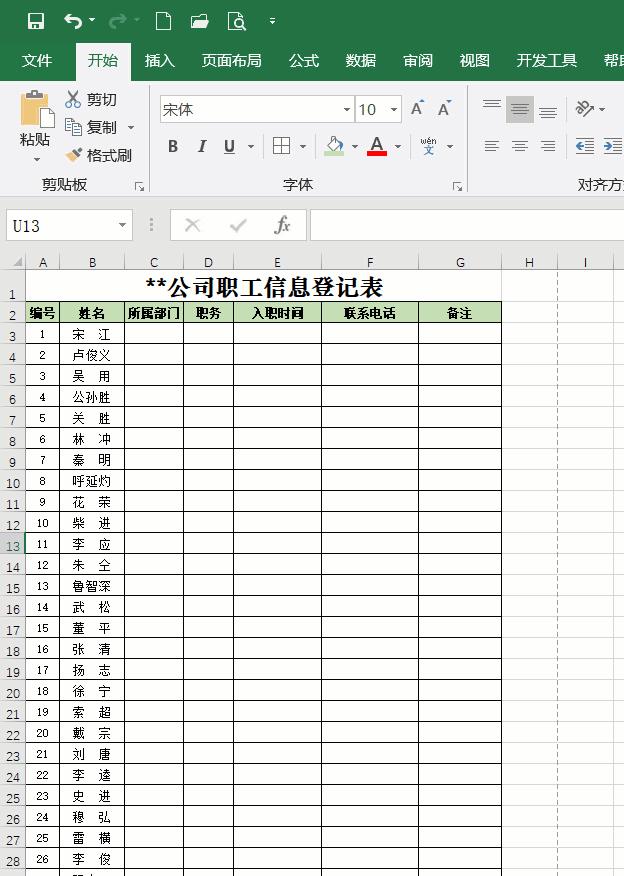The image size is (624, 876).
Task: Apply fill color paint bucket
Action: (x=334, y=146)
